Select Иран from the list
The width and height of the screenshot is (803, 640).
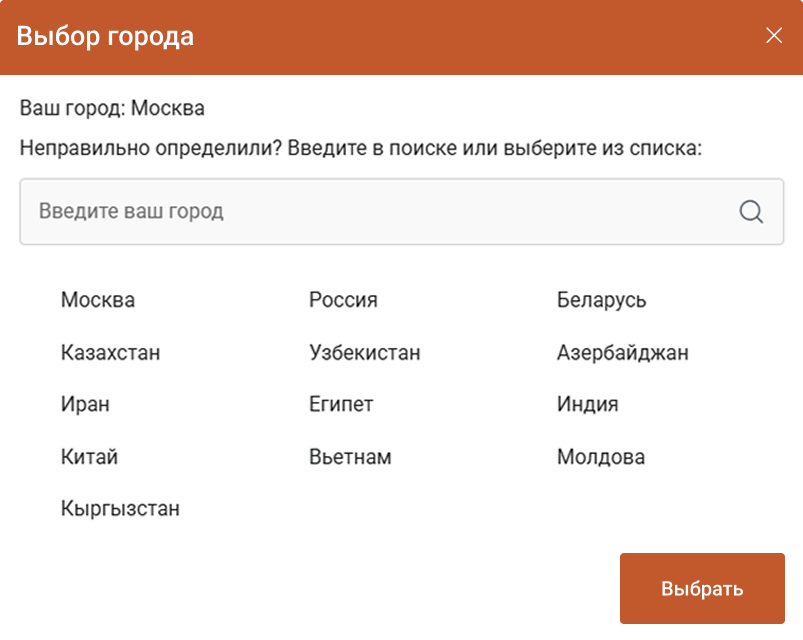pyautogui.click(x=85, y=404)
